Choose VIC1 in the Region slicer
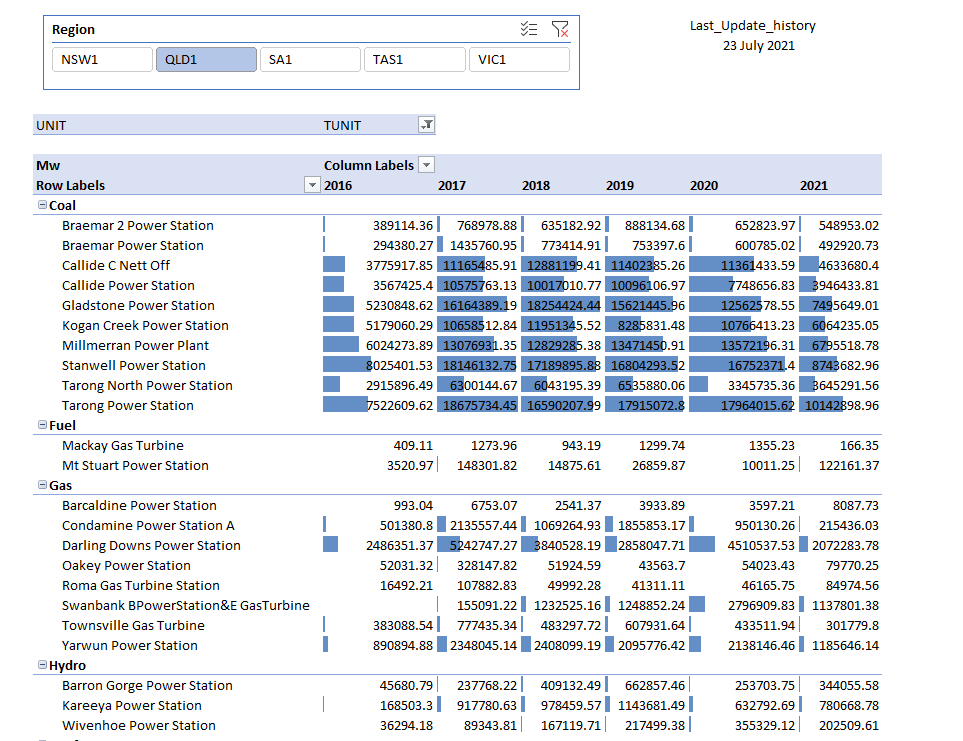Image resolution: width=963 pixels, height=741 pixels. coord(518,60)
